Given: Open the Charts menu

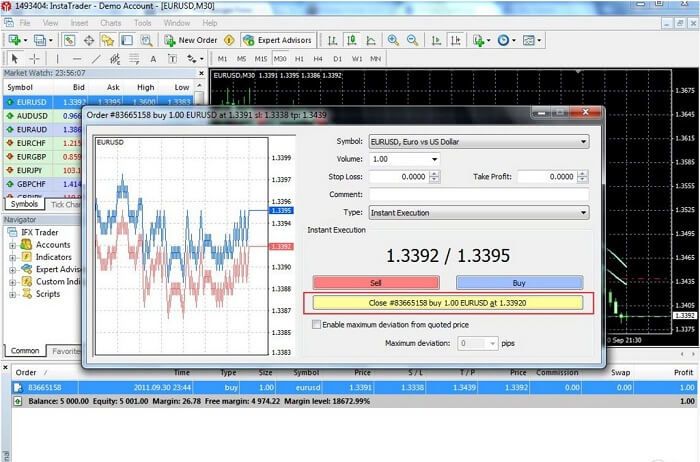Looking at the screenshot, I should pos(110,23).
